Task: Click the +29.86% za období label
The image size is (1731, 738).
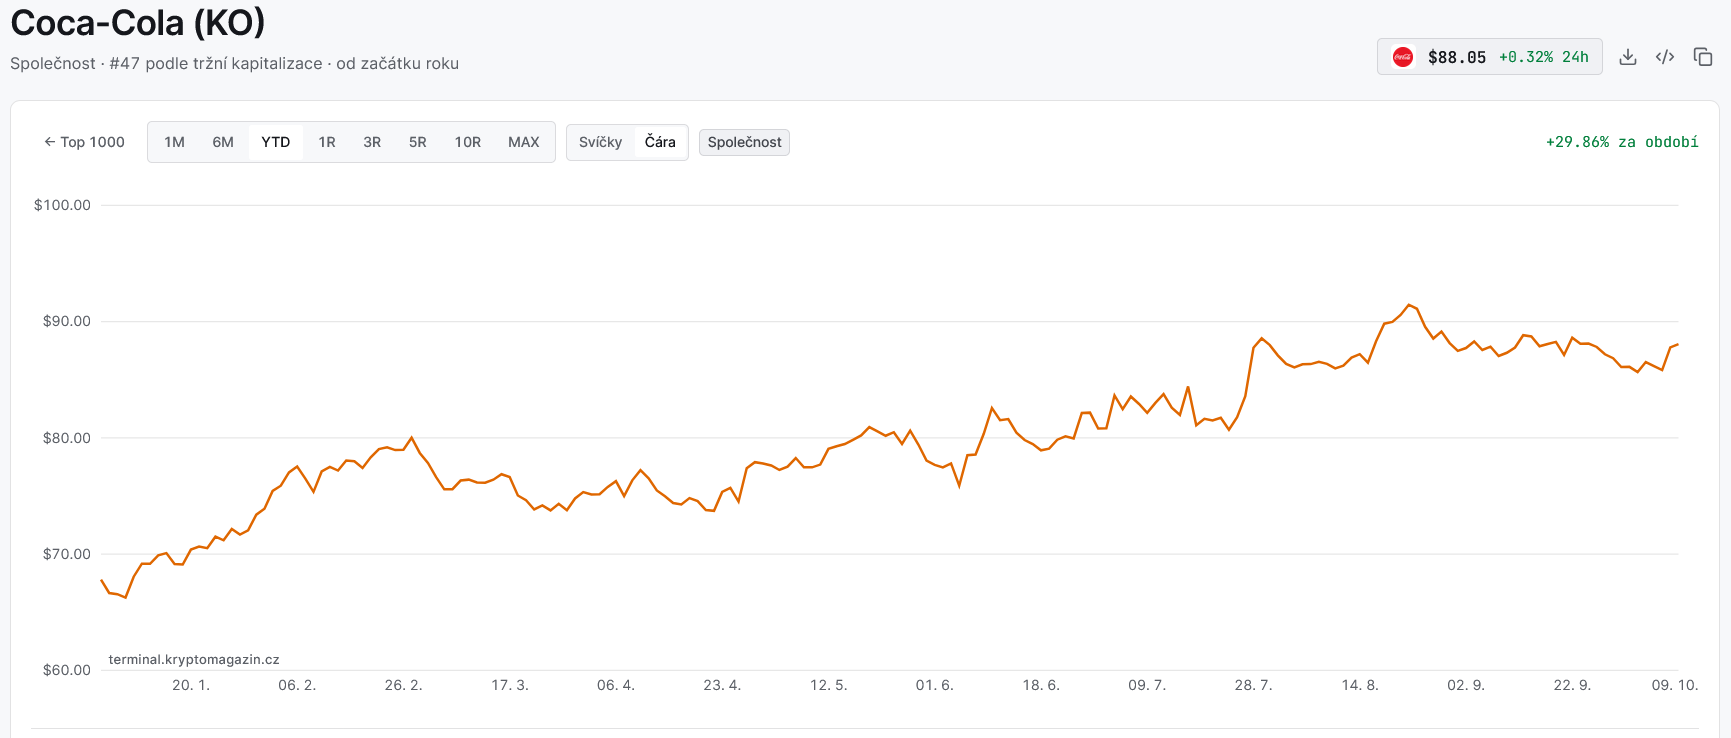Action: coord(1622,142)
